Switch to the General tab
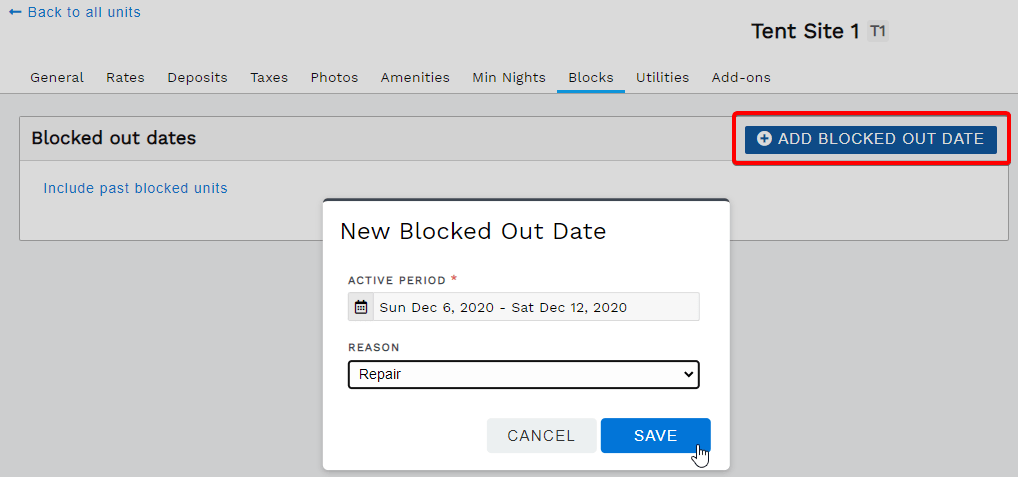1018x477 pixels. pos(57,78)
